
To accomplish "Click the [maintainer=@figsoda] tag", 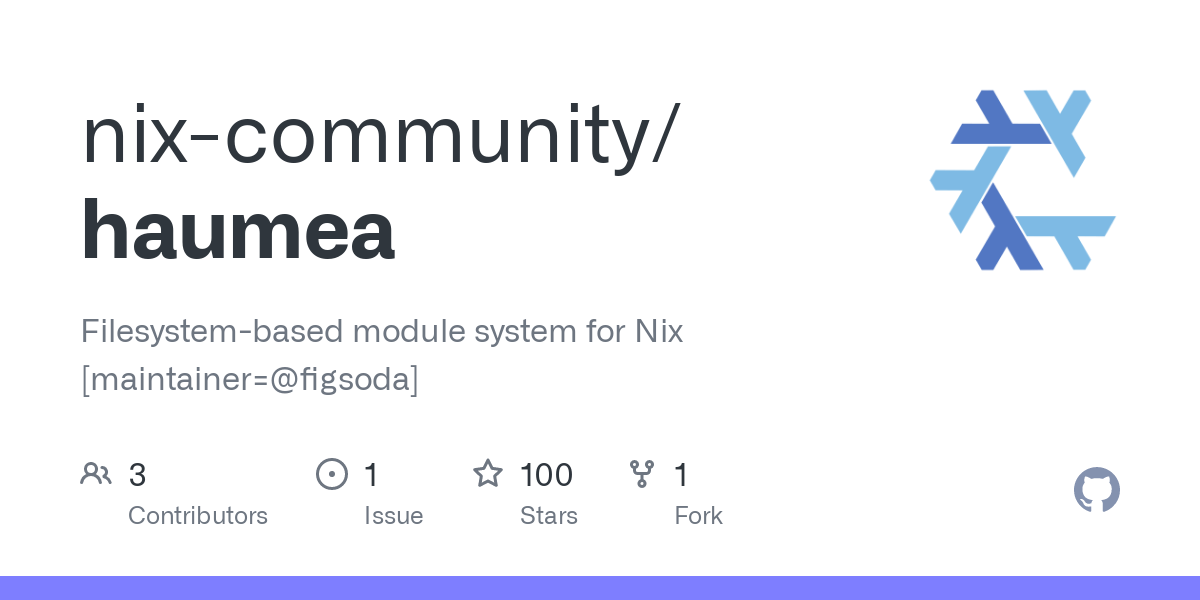I will 250,380.
